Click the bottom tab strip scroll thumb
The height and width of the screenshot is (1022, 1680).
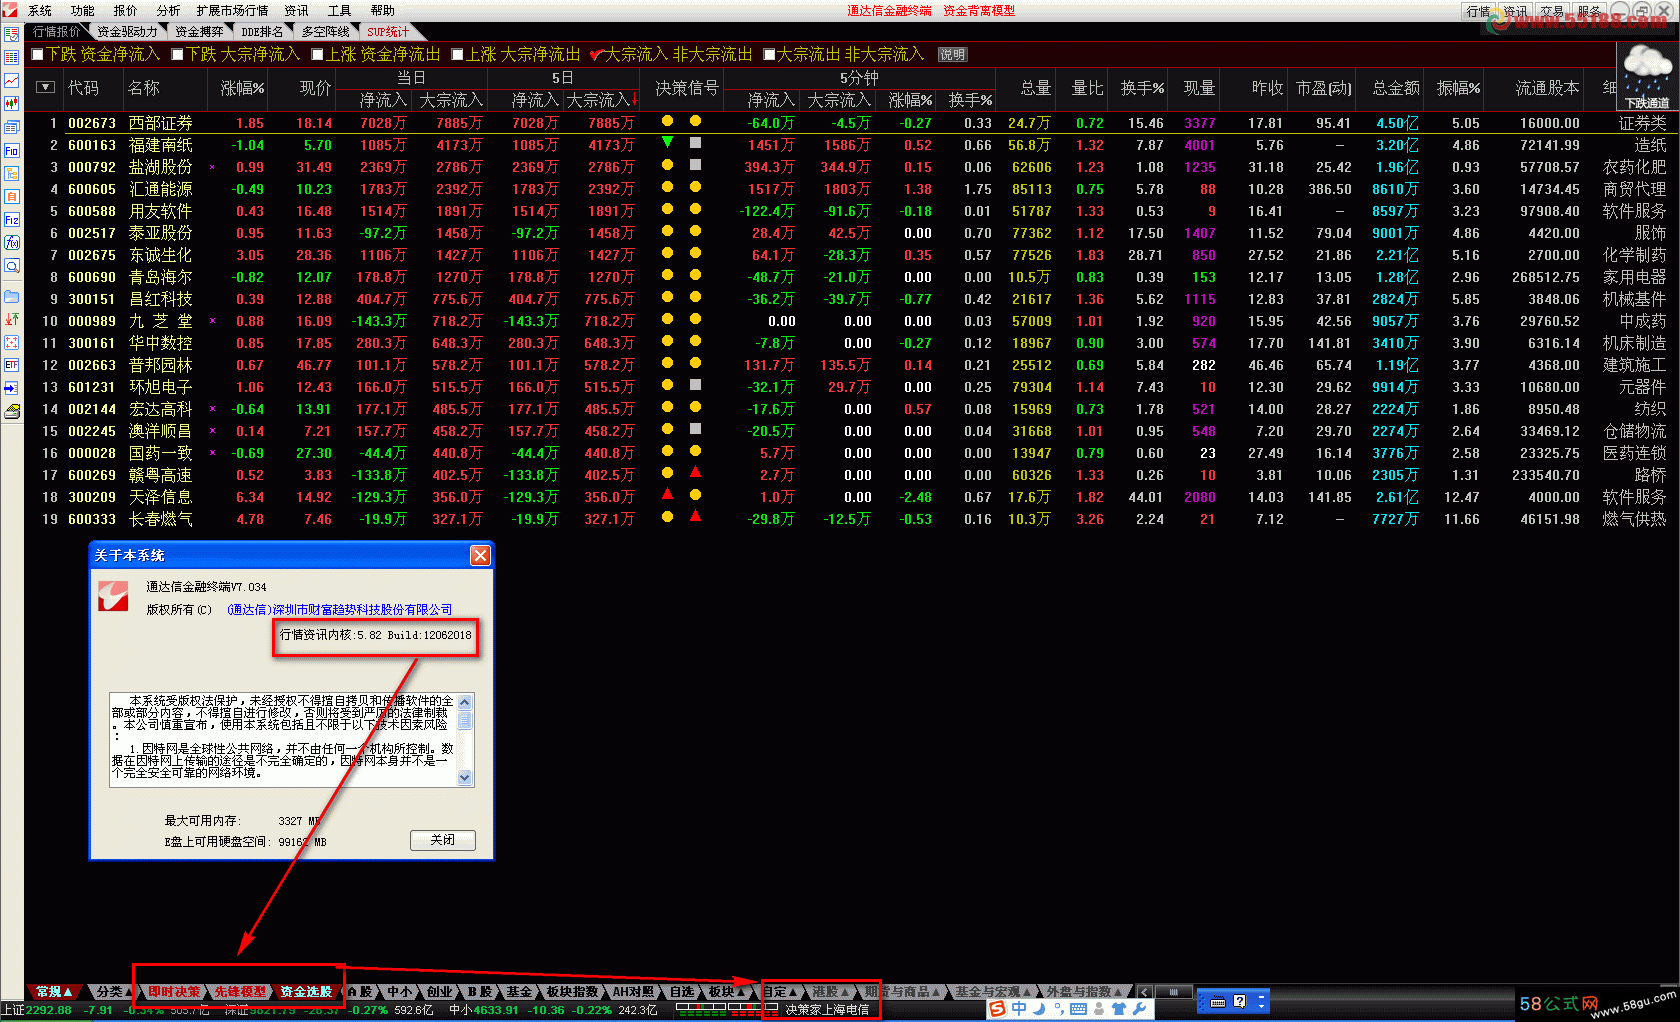[1174, 992]
